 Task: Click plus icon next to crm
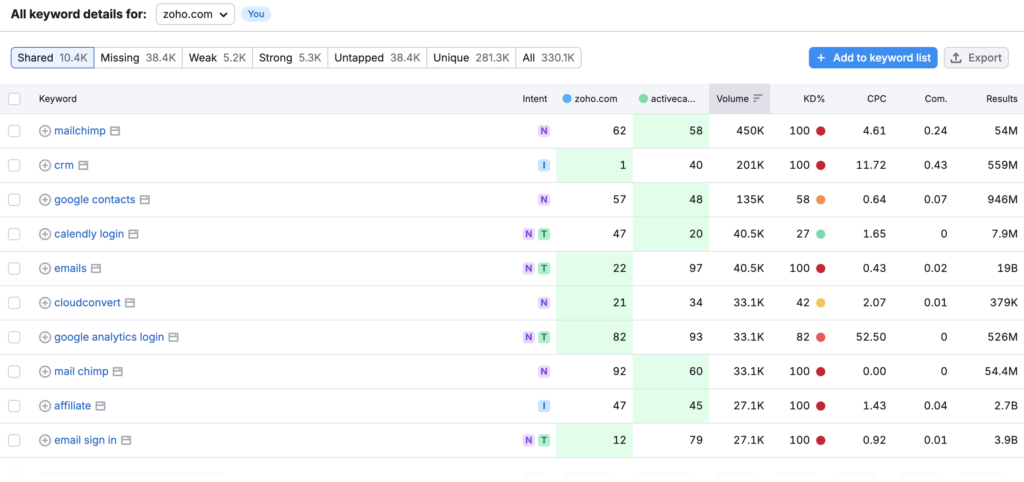(x=45, y=165)
